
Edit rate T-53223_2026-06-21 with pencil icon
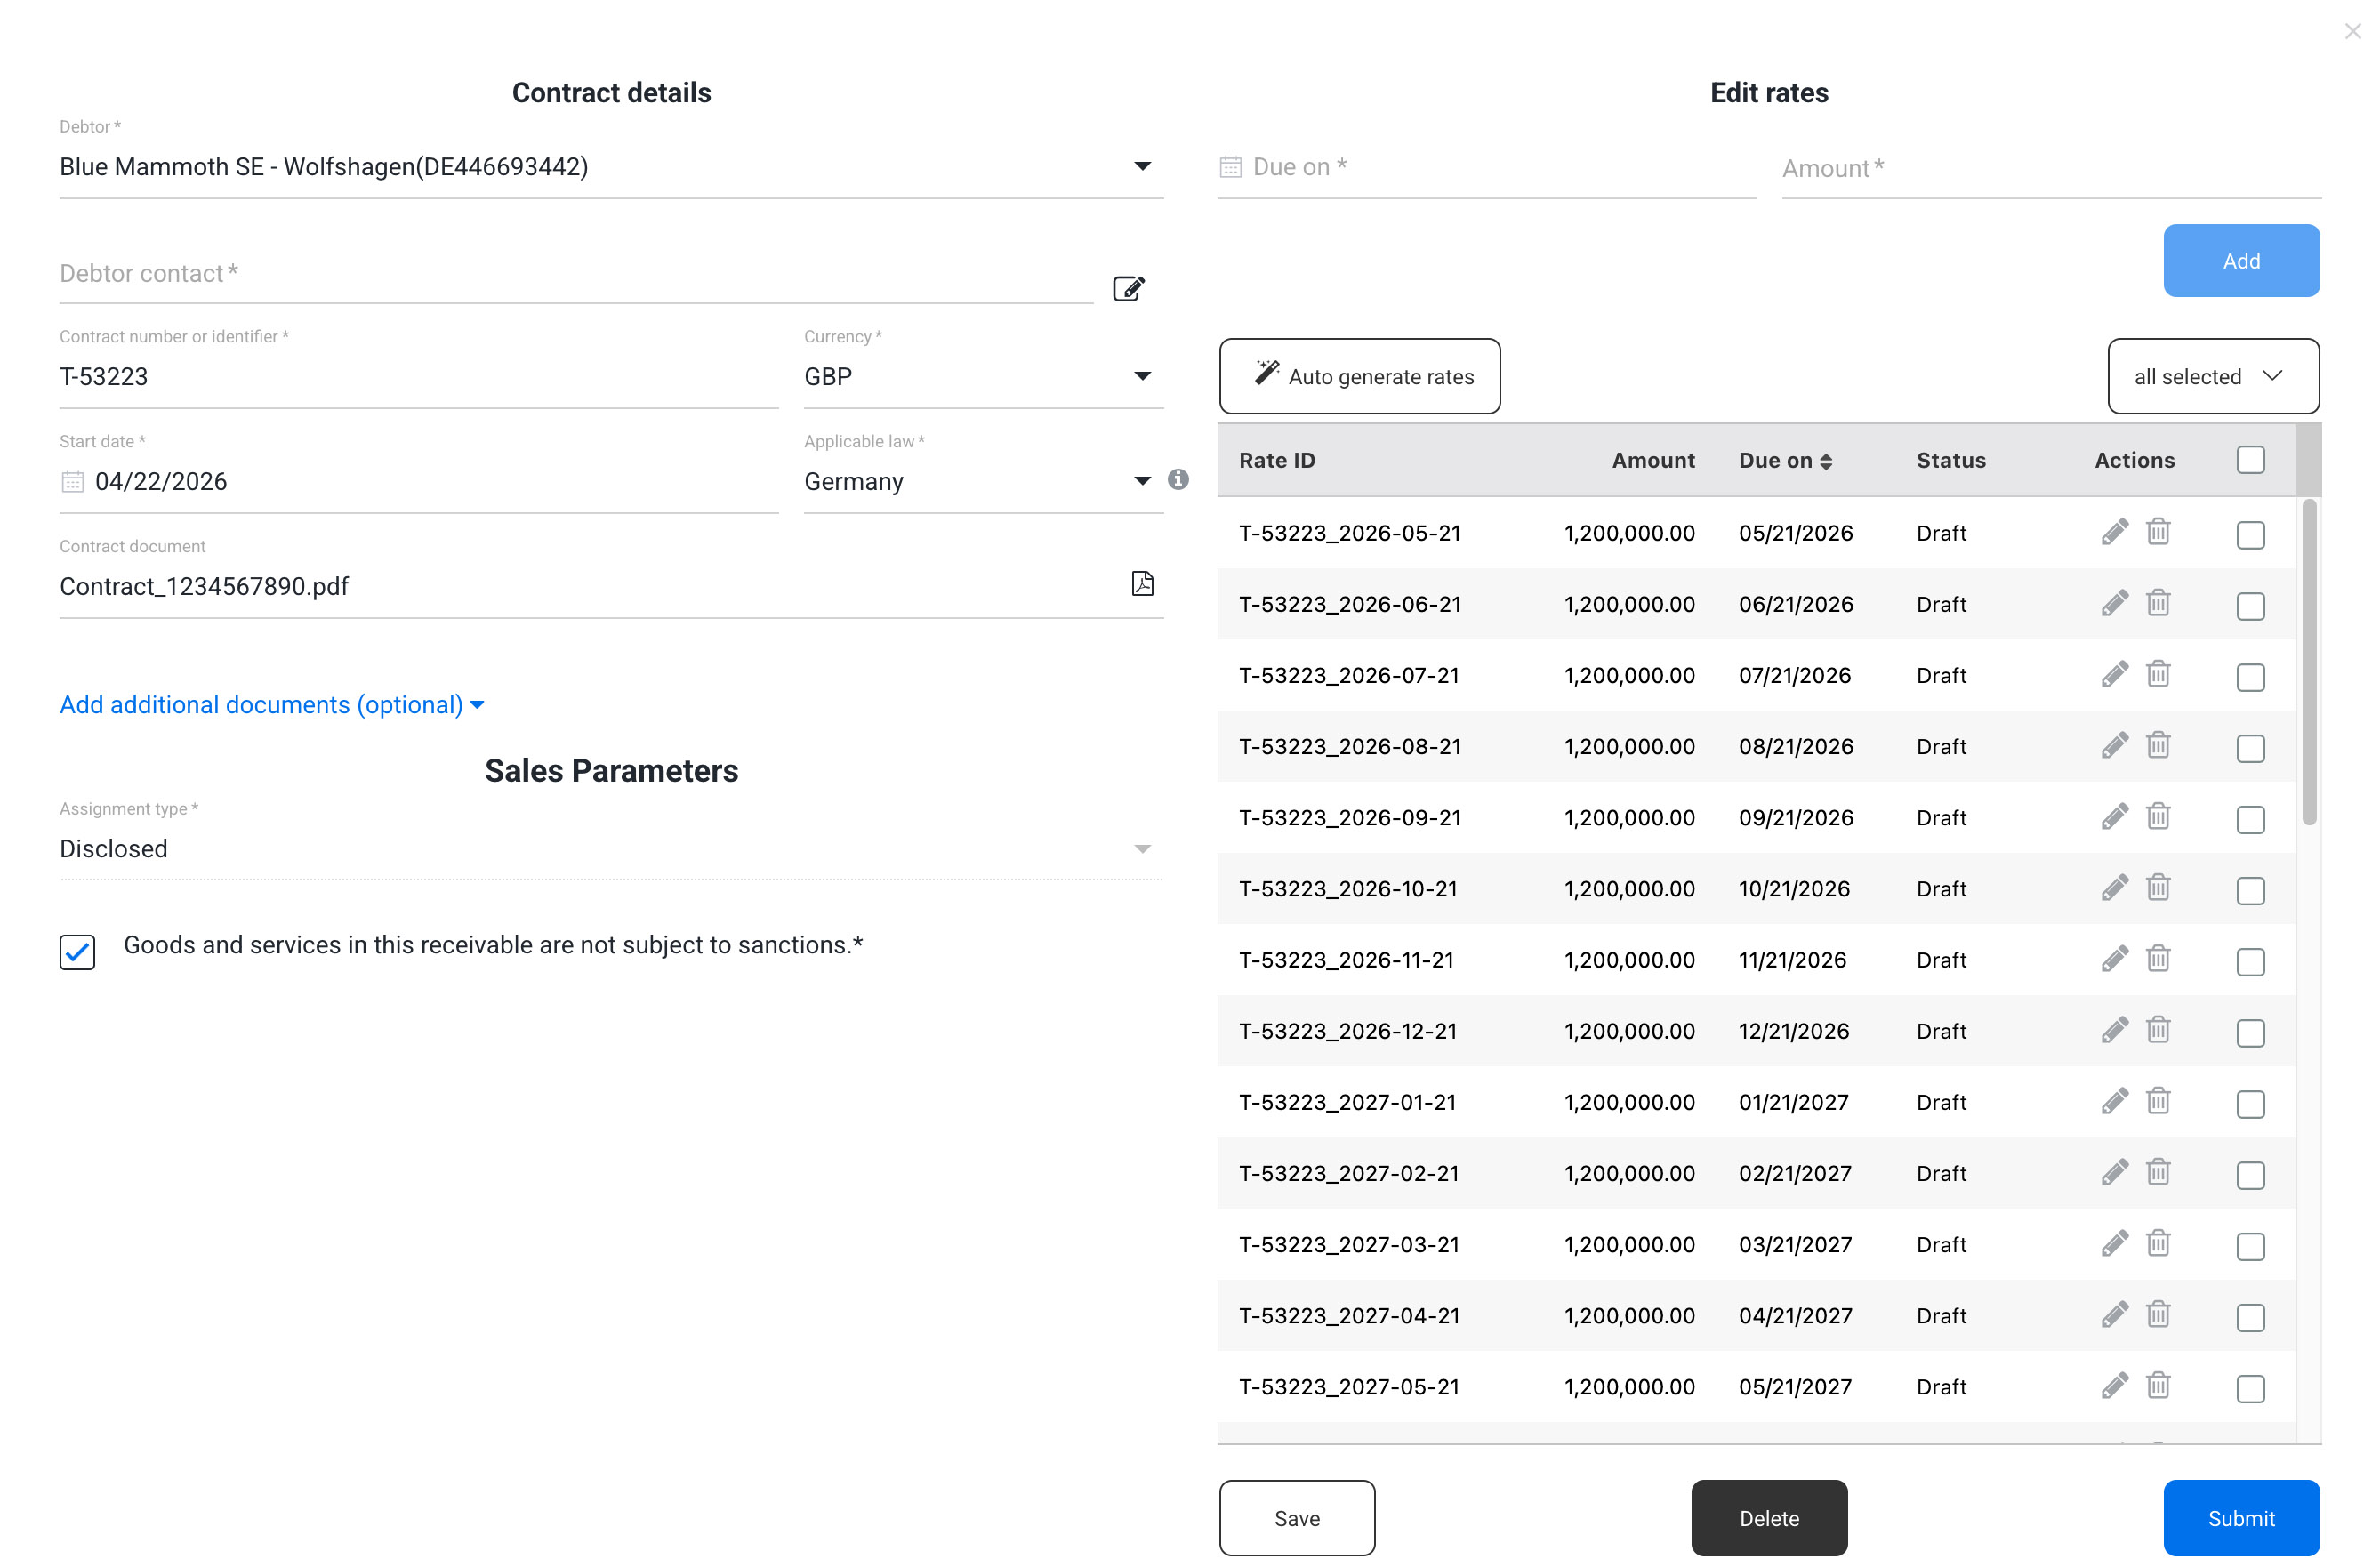click(x=2114, y=604)
